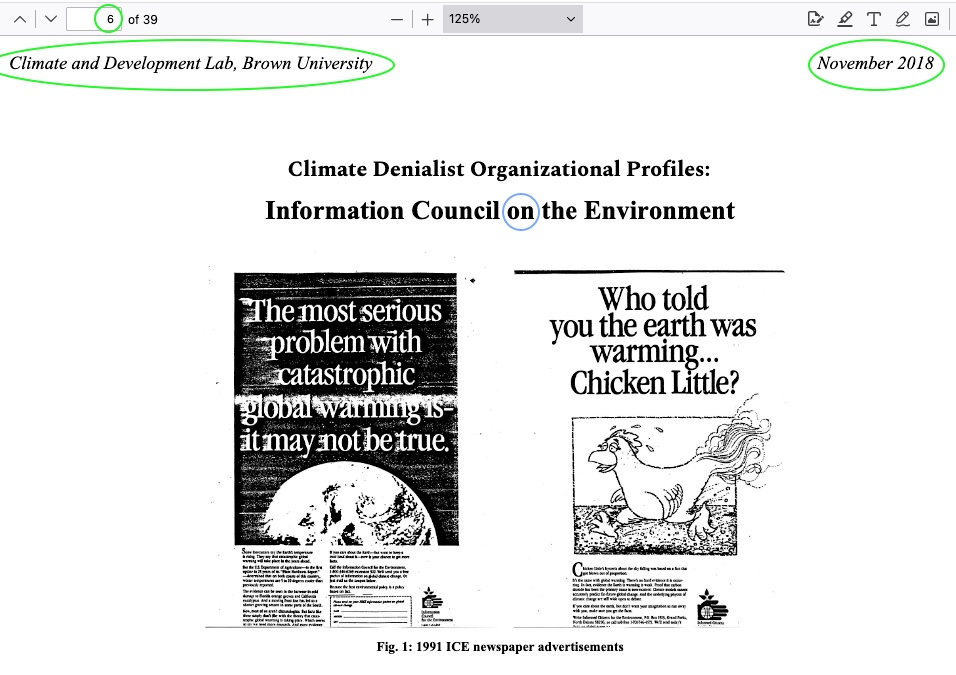956x675 pixels.
Task: Select the add text tool
Action: tap(874, 19)
